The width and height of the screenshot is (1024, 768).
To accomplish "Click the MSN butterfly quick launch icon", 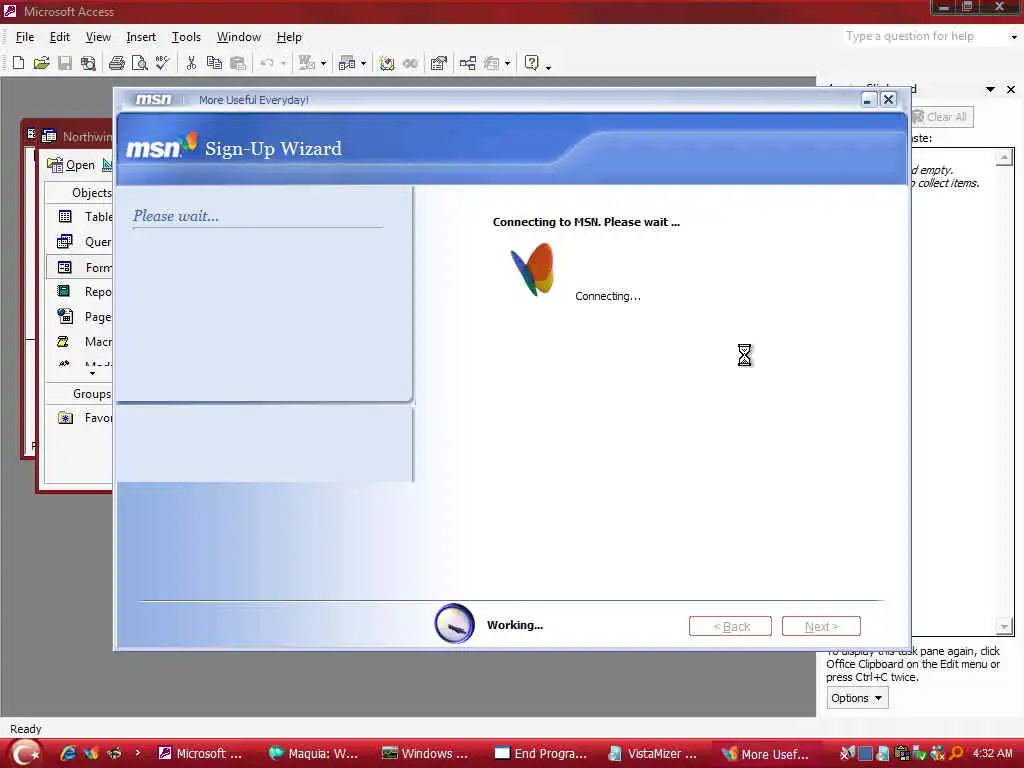I will (x=90, y=753).
